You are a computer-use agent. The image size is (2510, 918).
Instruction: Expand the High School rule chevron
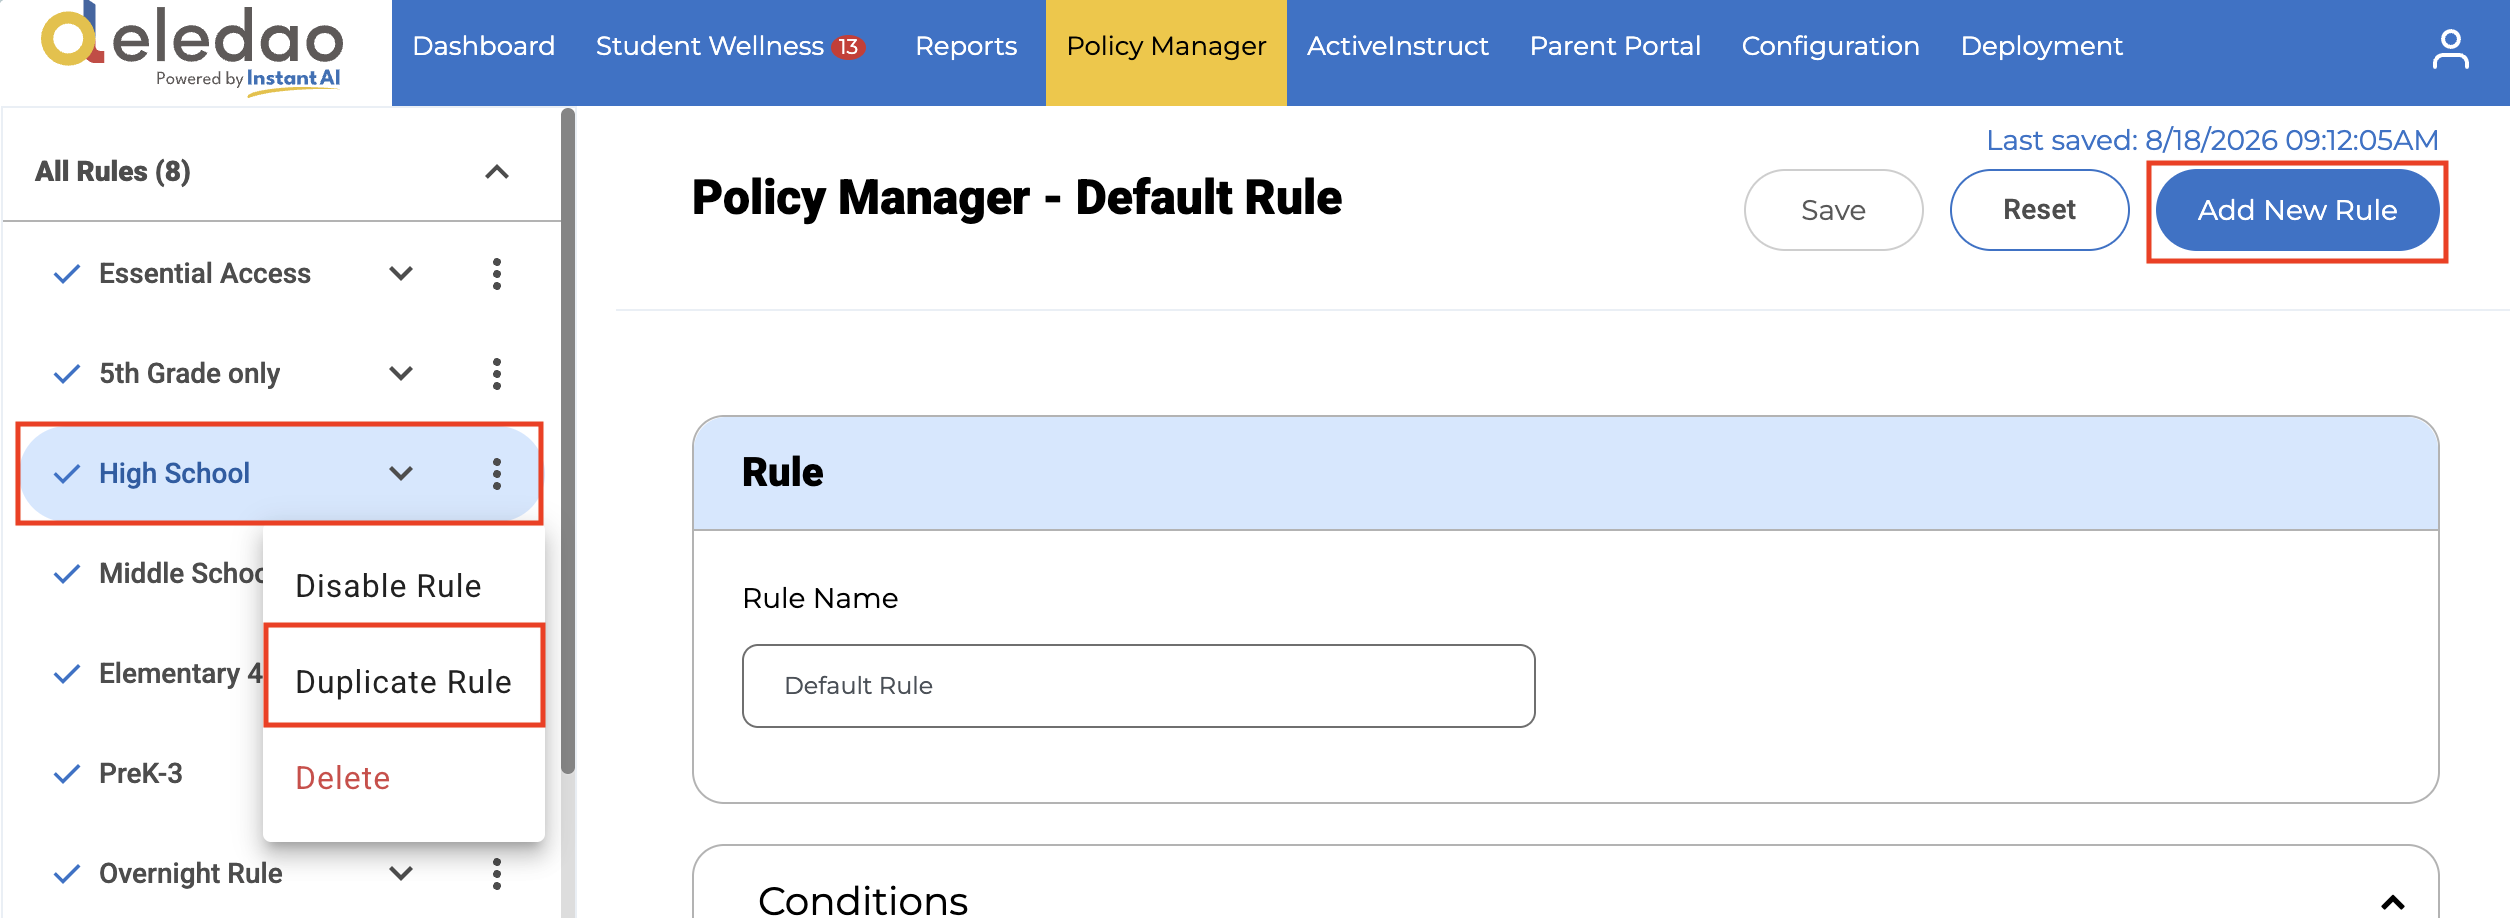[401, 473]
